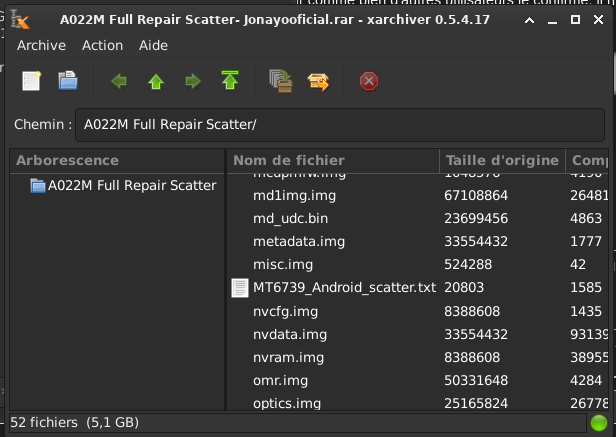
Task: Click size value 50331648
Action: pos(476,381)
